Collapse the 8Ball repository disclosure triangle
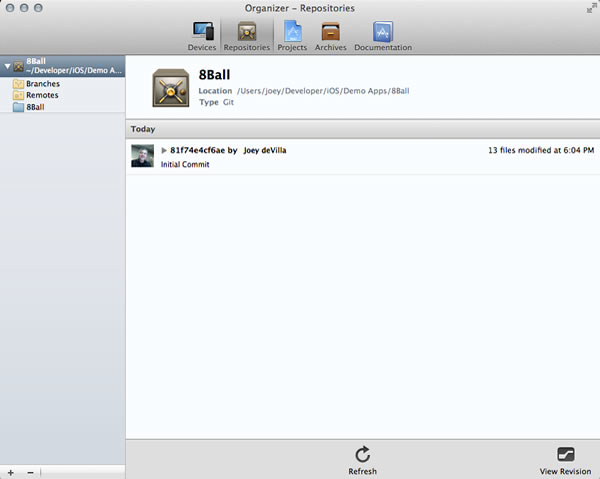 click(7, 66)
